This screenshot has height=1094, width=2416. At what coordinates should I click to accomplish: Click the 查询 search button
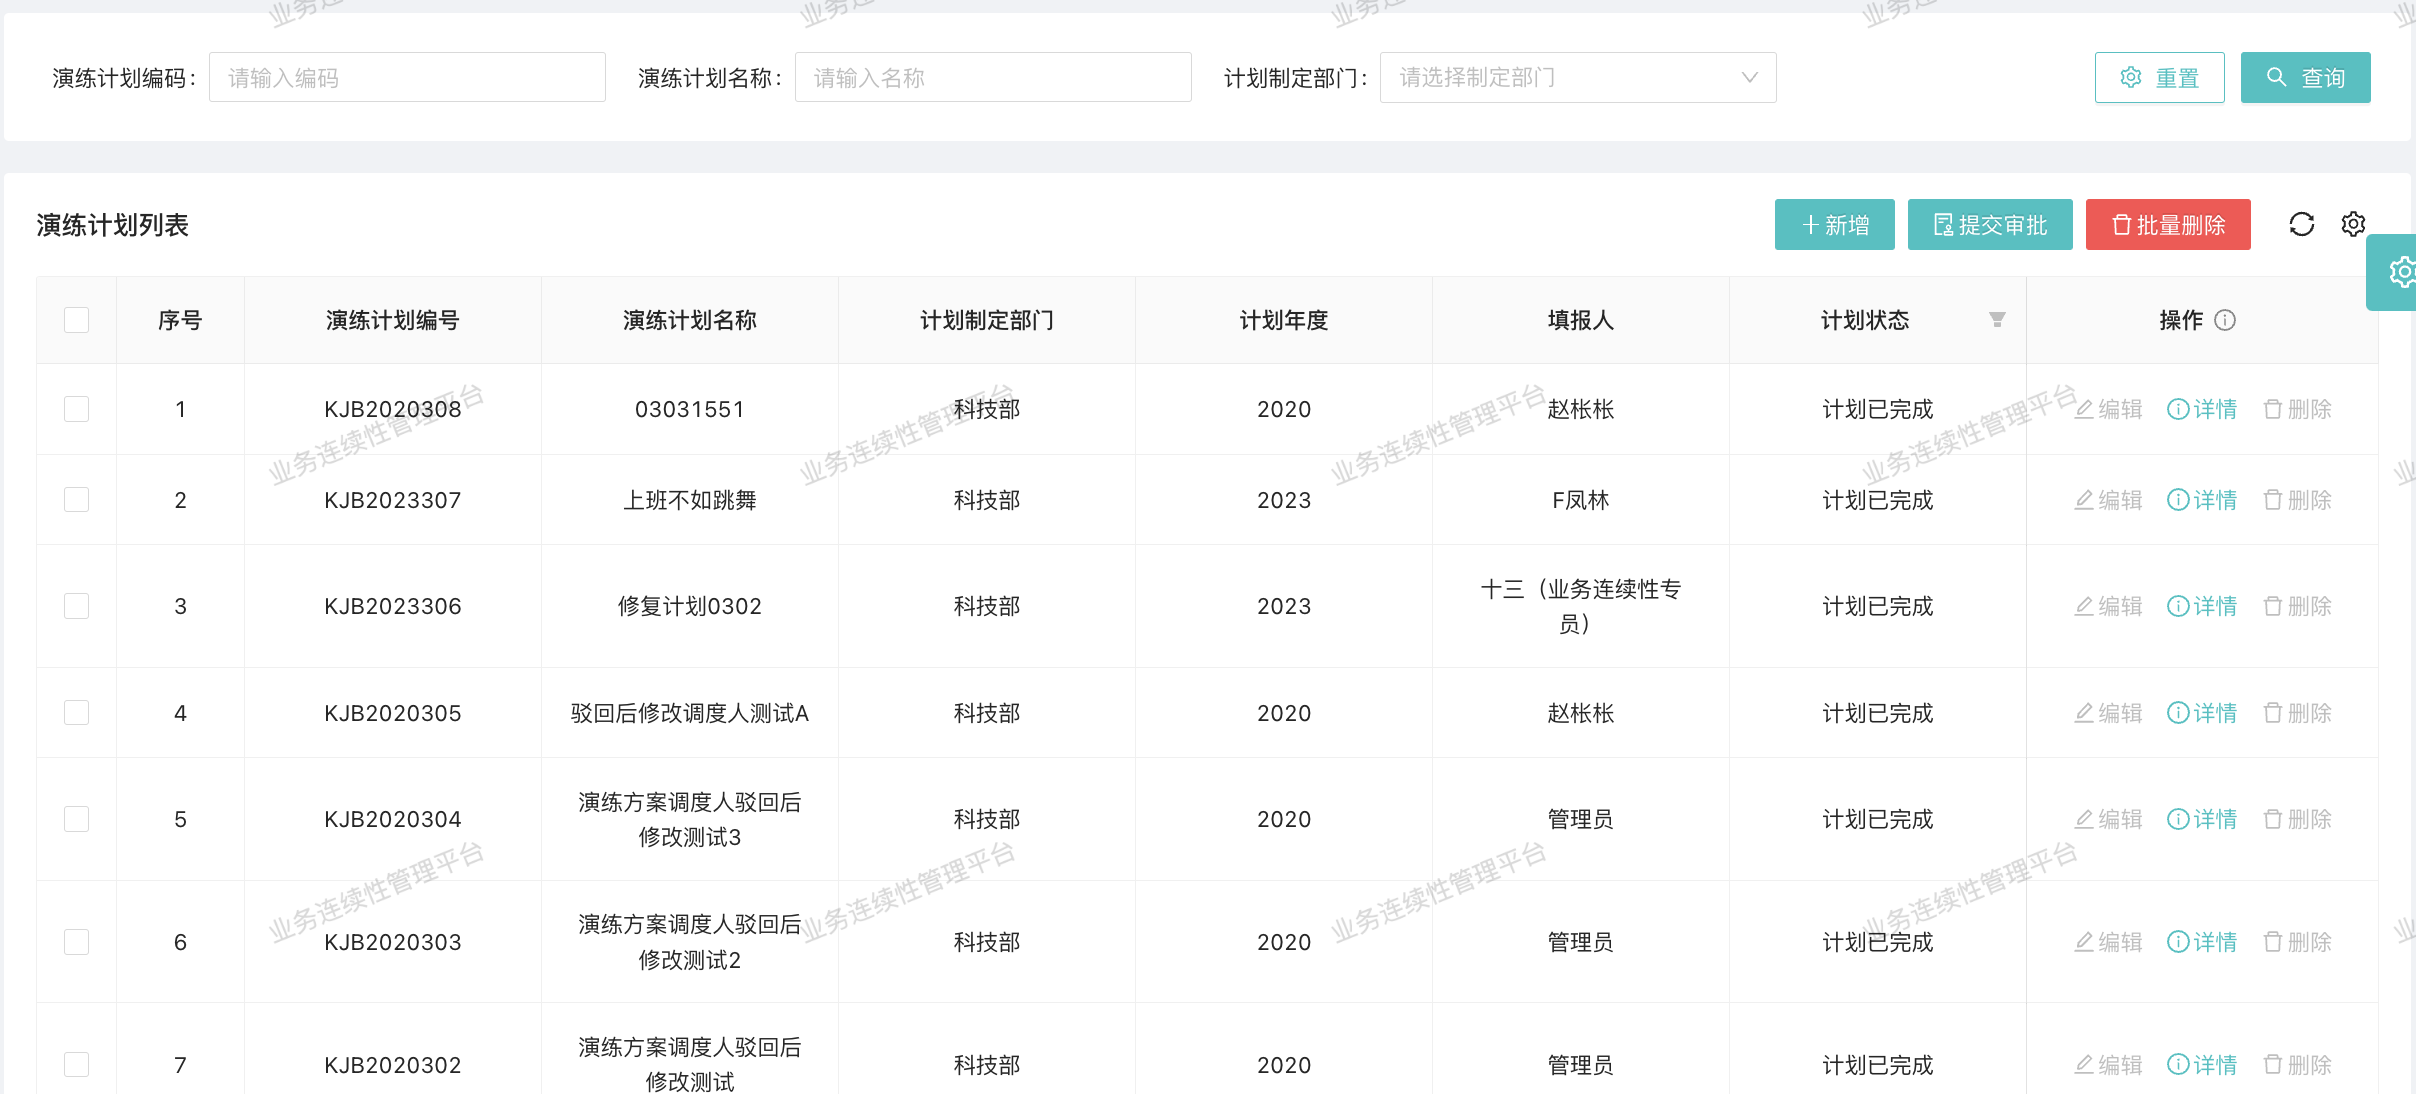(2305, 77)
